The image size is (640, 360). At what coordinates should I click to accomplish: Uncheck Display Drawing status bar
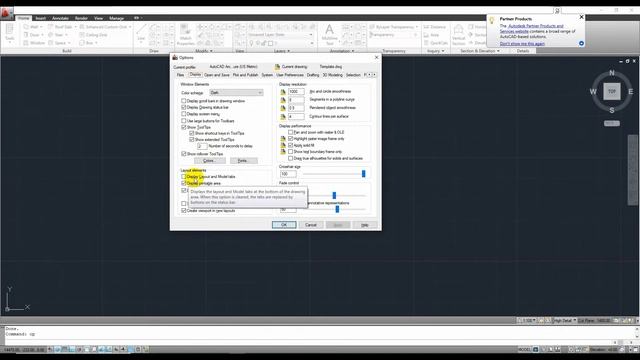coord(183,107)
